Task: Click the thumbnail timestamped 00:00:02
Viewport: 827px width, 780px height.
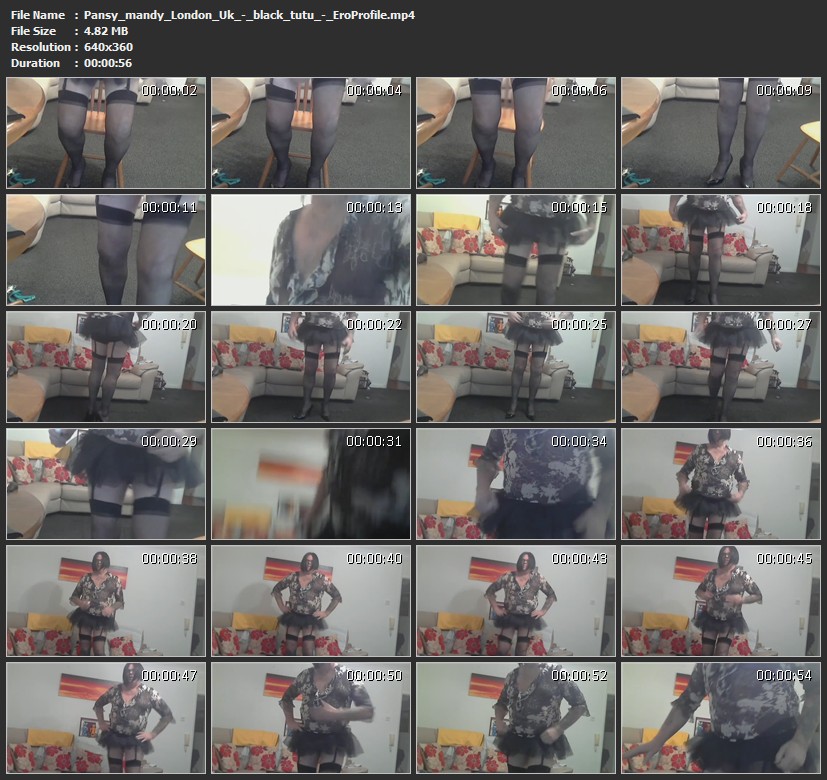Action: point(106,133)
